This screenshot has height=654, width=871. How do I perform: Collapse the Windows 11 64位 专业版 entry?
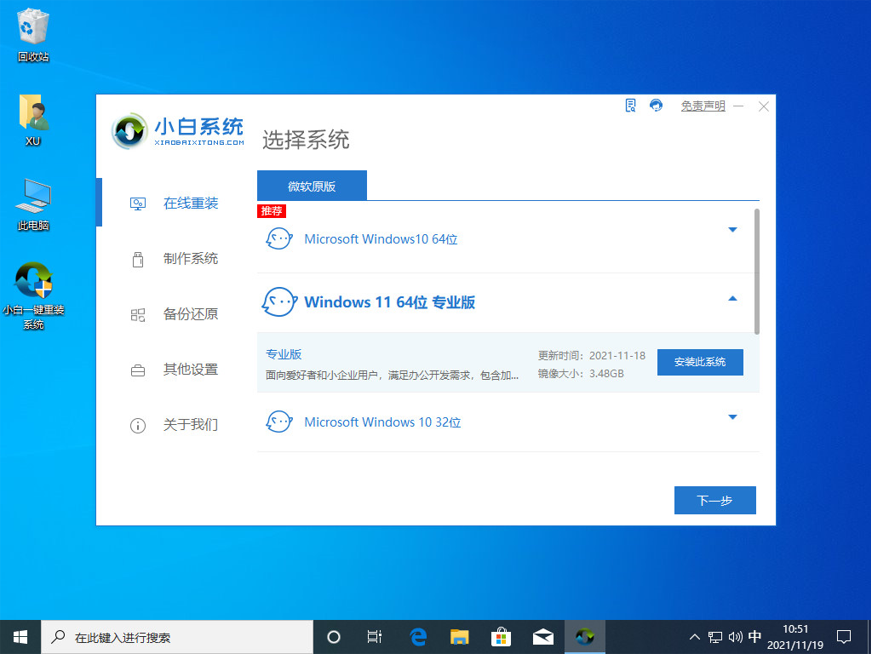click(x=732, y=299)
